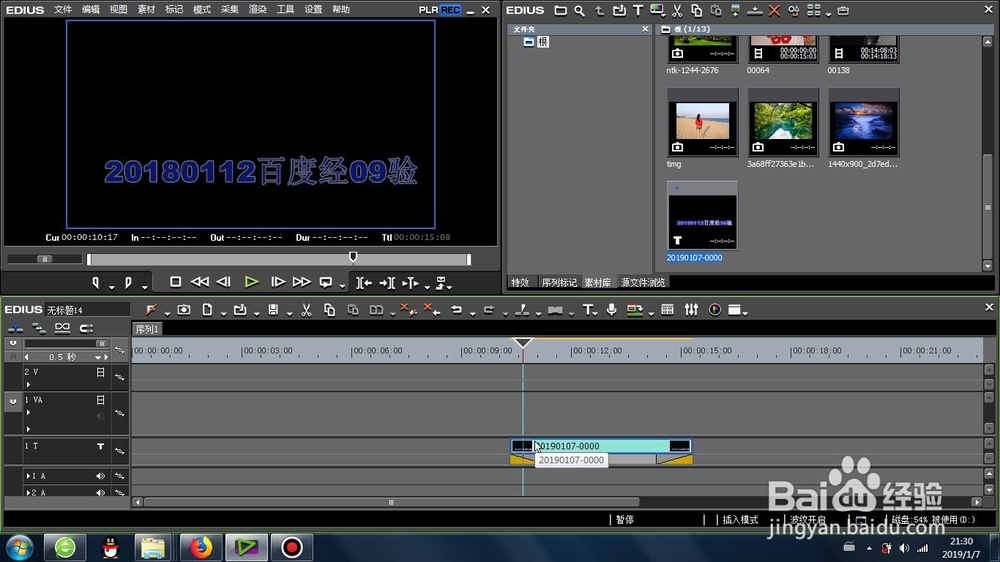Screen dimensions: 1000x562
Task: Click the red Delete X in bin
Action: click(774, 10)
